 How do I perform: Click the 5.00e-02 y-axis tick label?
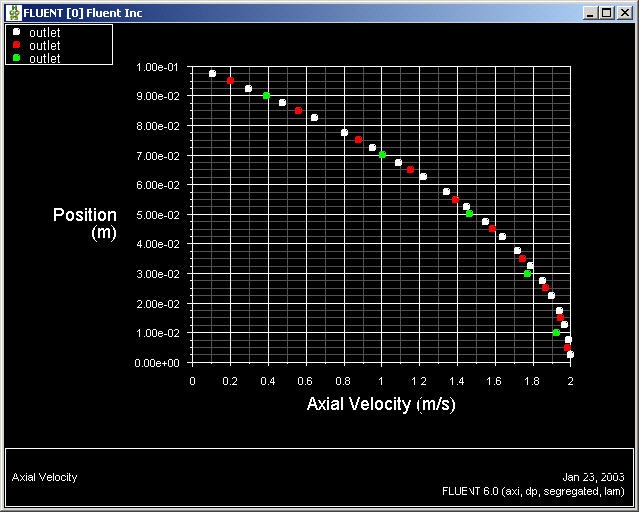pyautogui.click(x=157, y=215)
